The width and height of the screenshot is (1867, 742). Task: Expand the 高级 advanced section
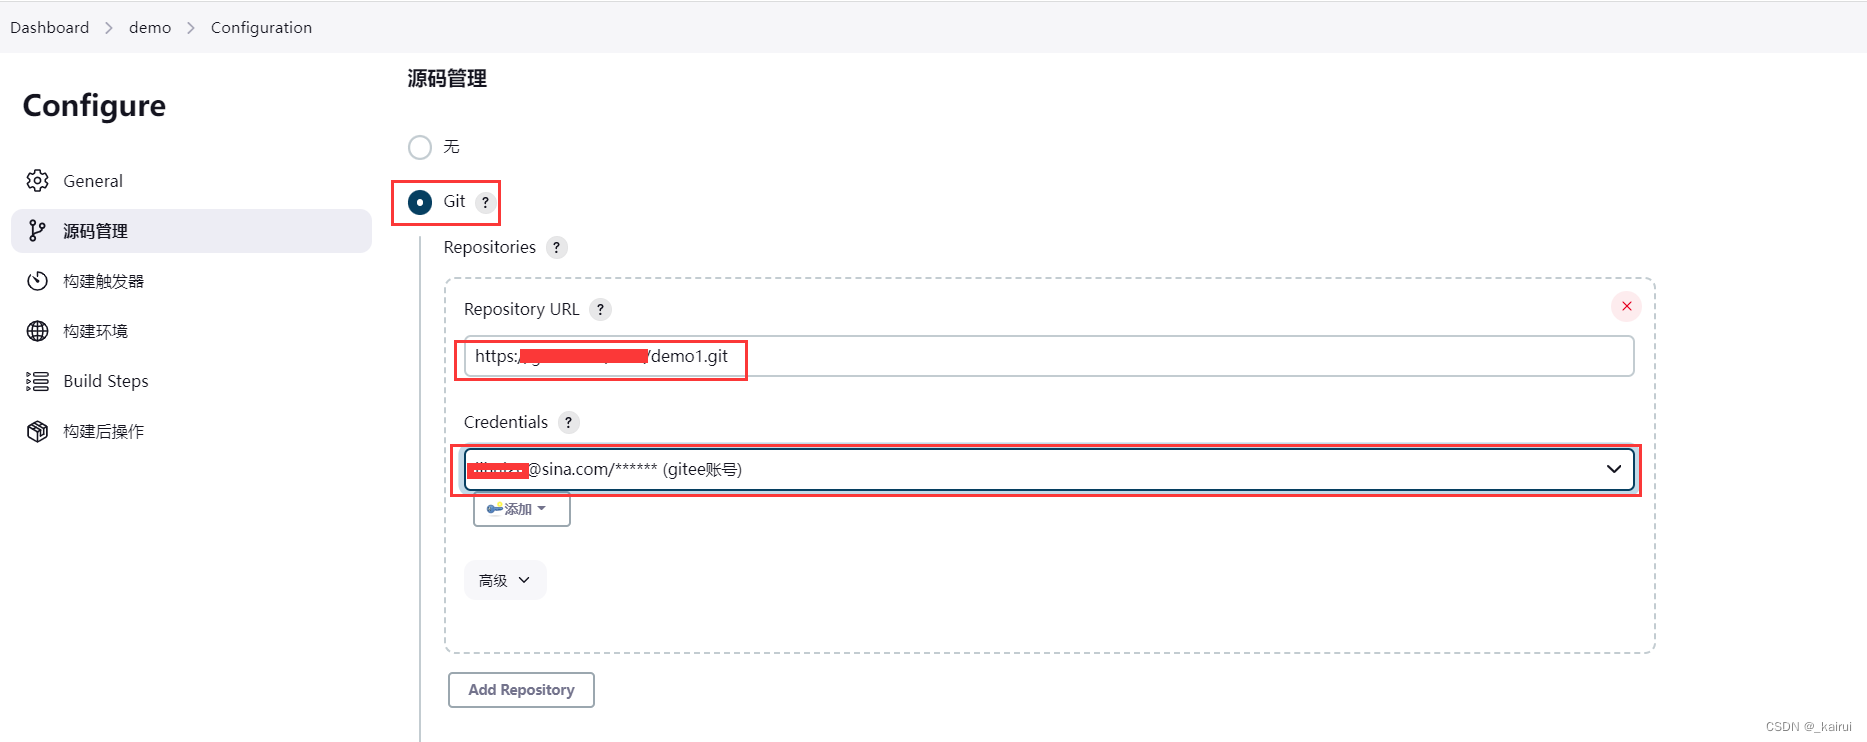[505, 580]
